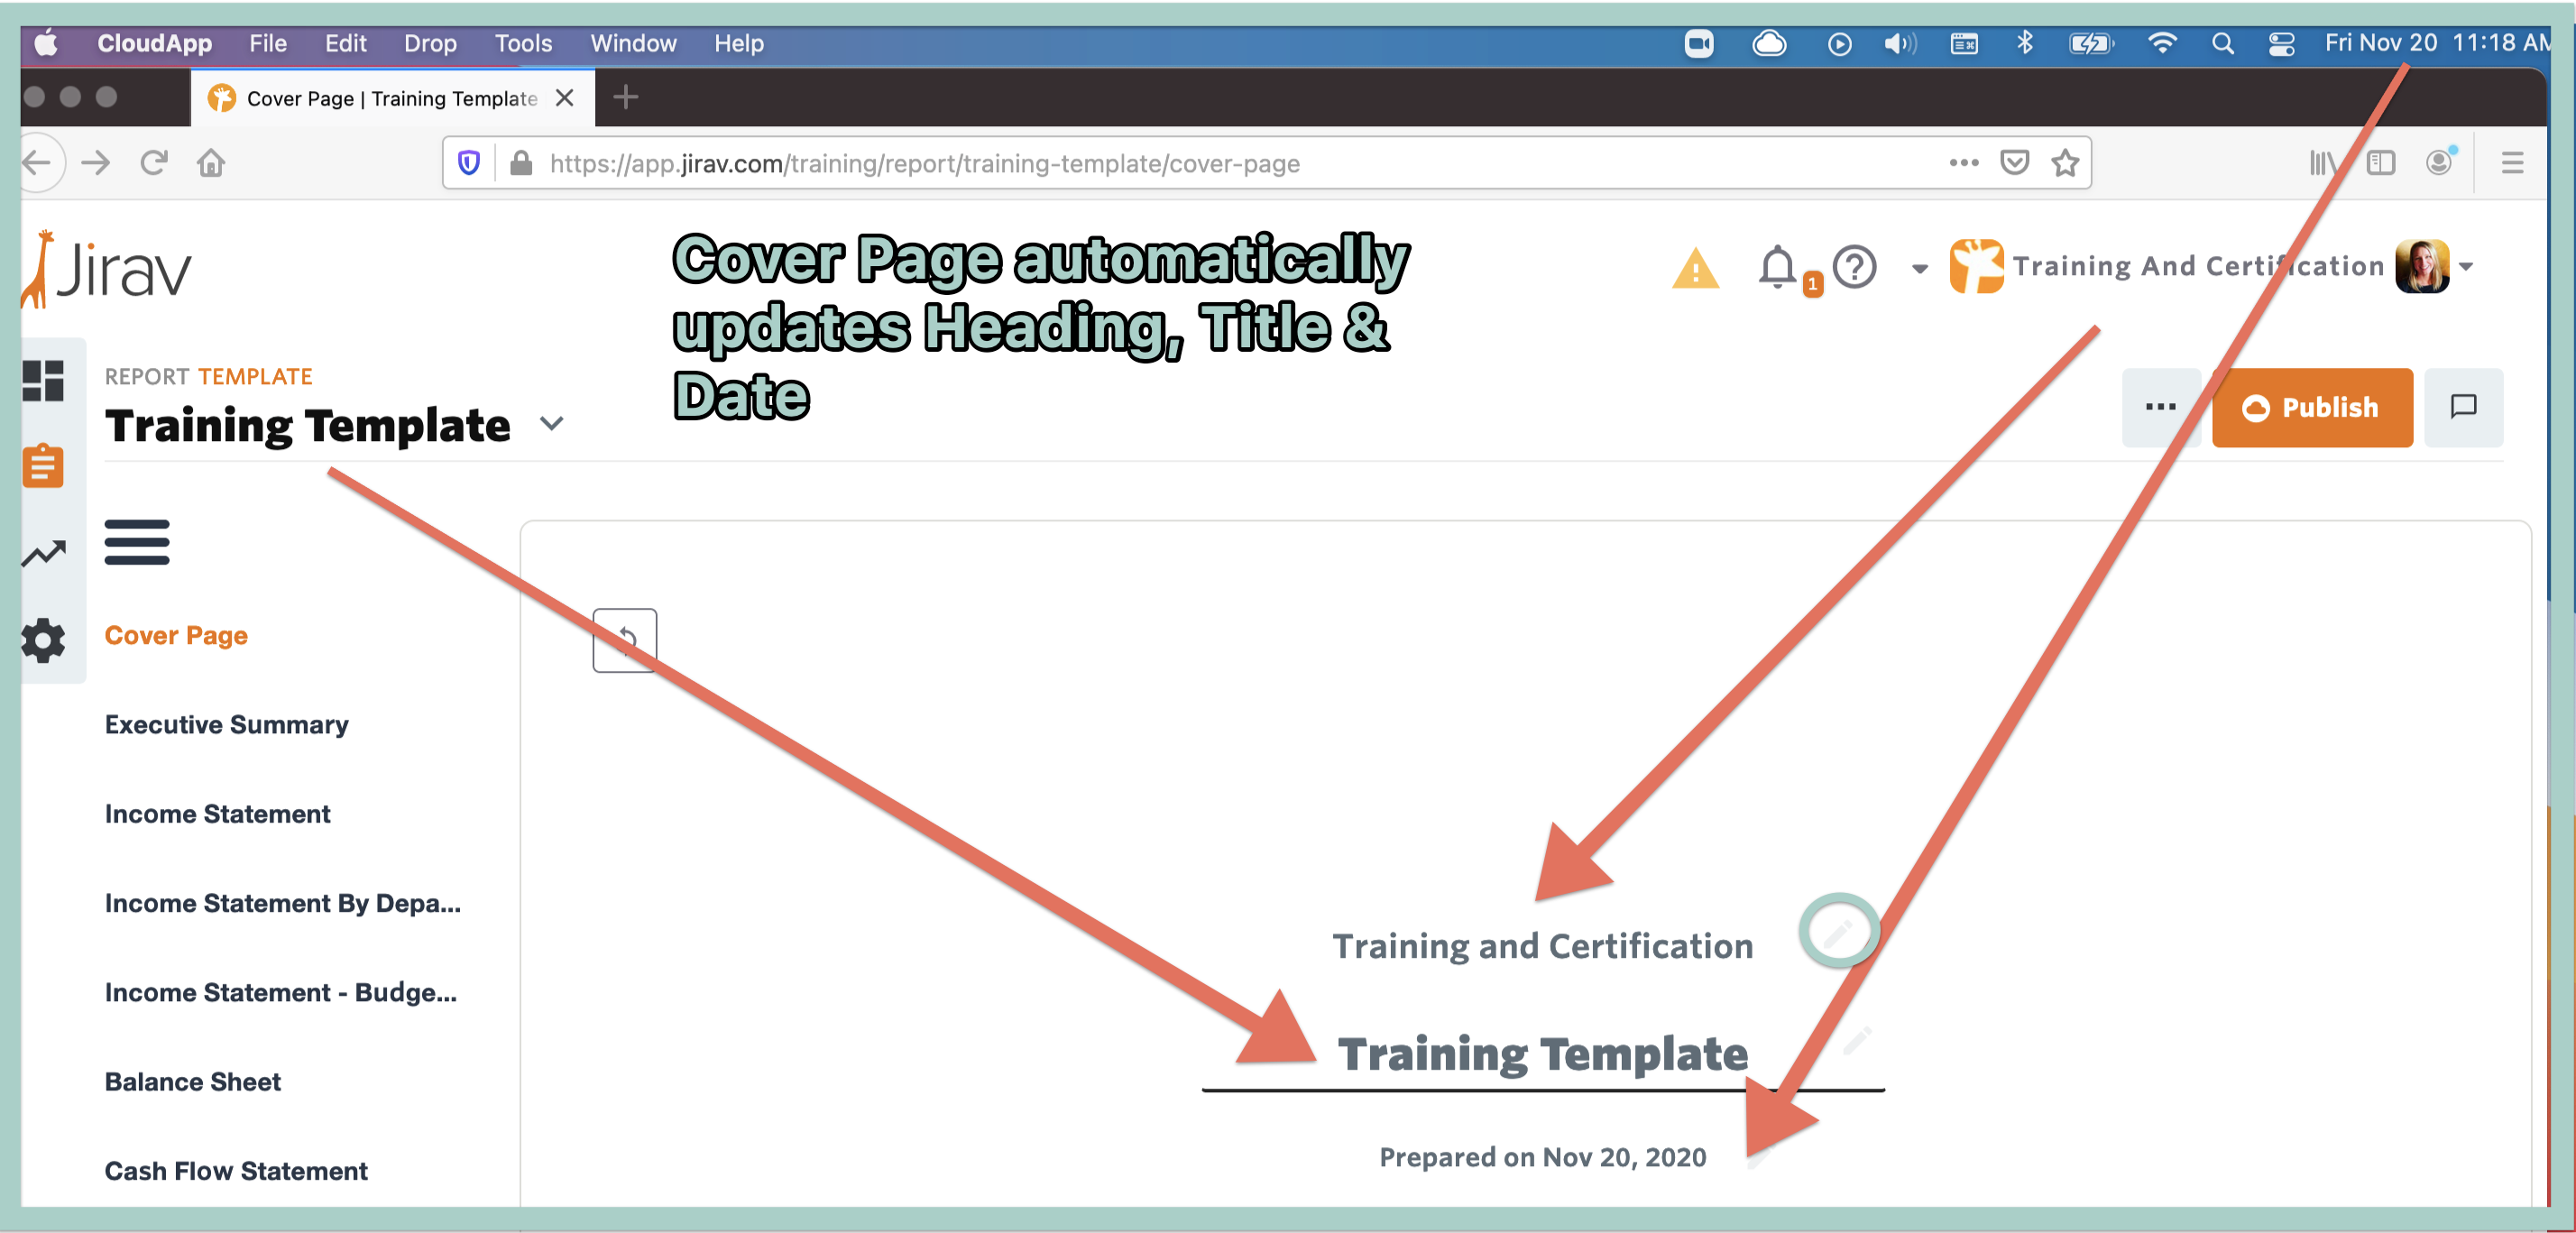Open the Firefox application menu

click(x=2512, y=163)
